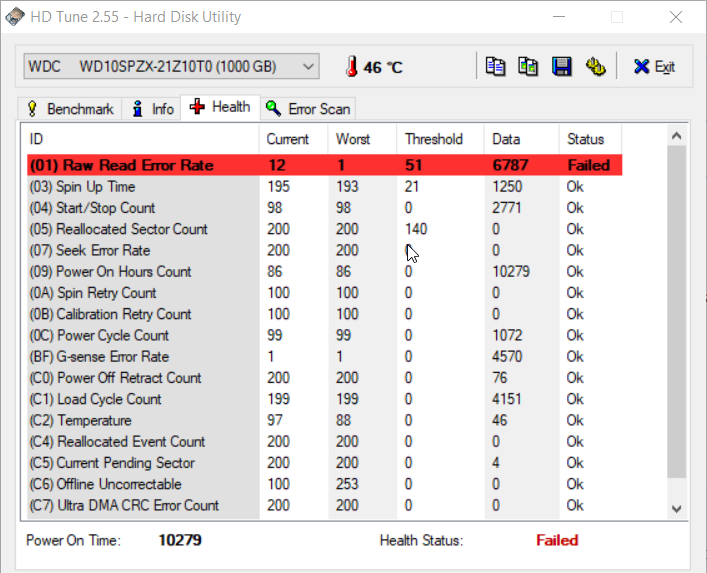707x573 pixels.
Task: Select the Reallocated Sector Count row
Action: 325,229
